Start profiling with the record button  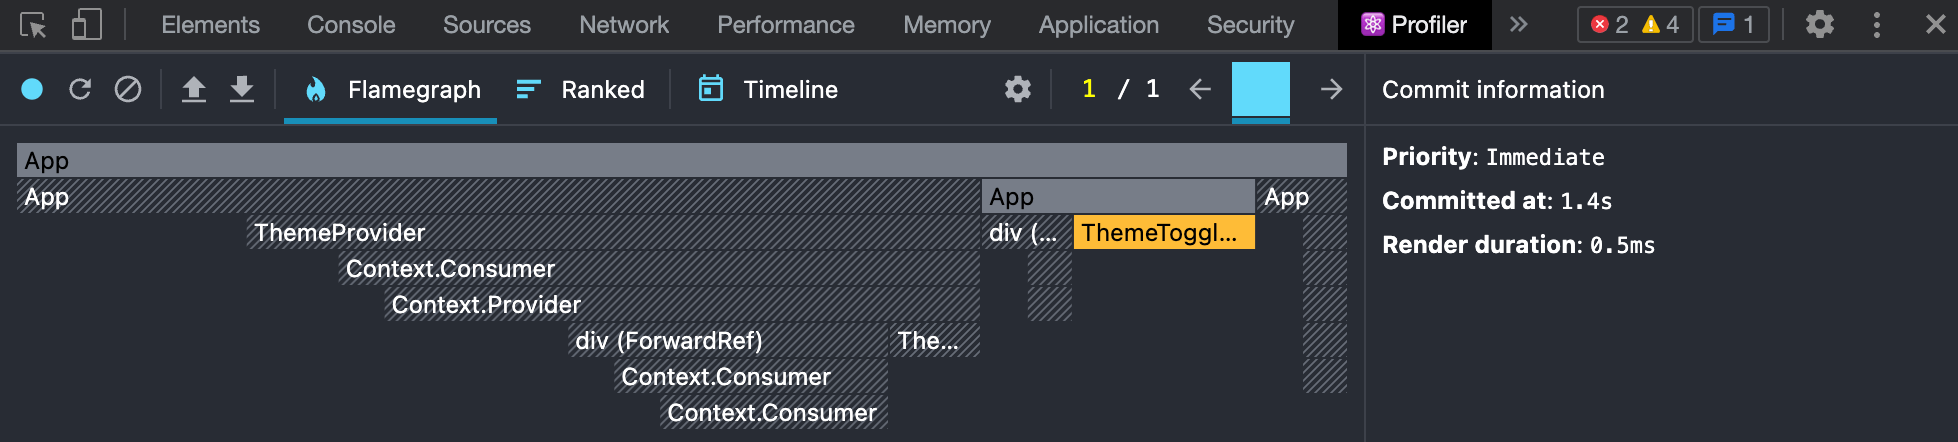click(32, 90)
